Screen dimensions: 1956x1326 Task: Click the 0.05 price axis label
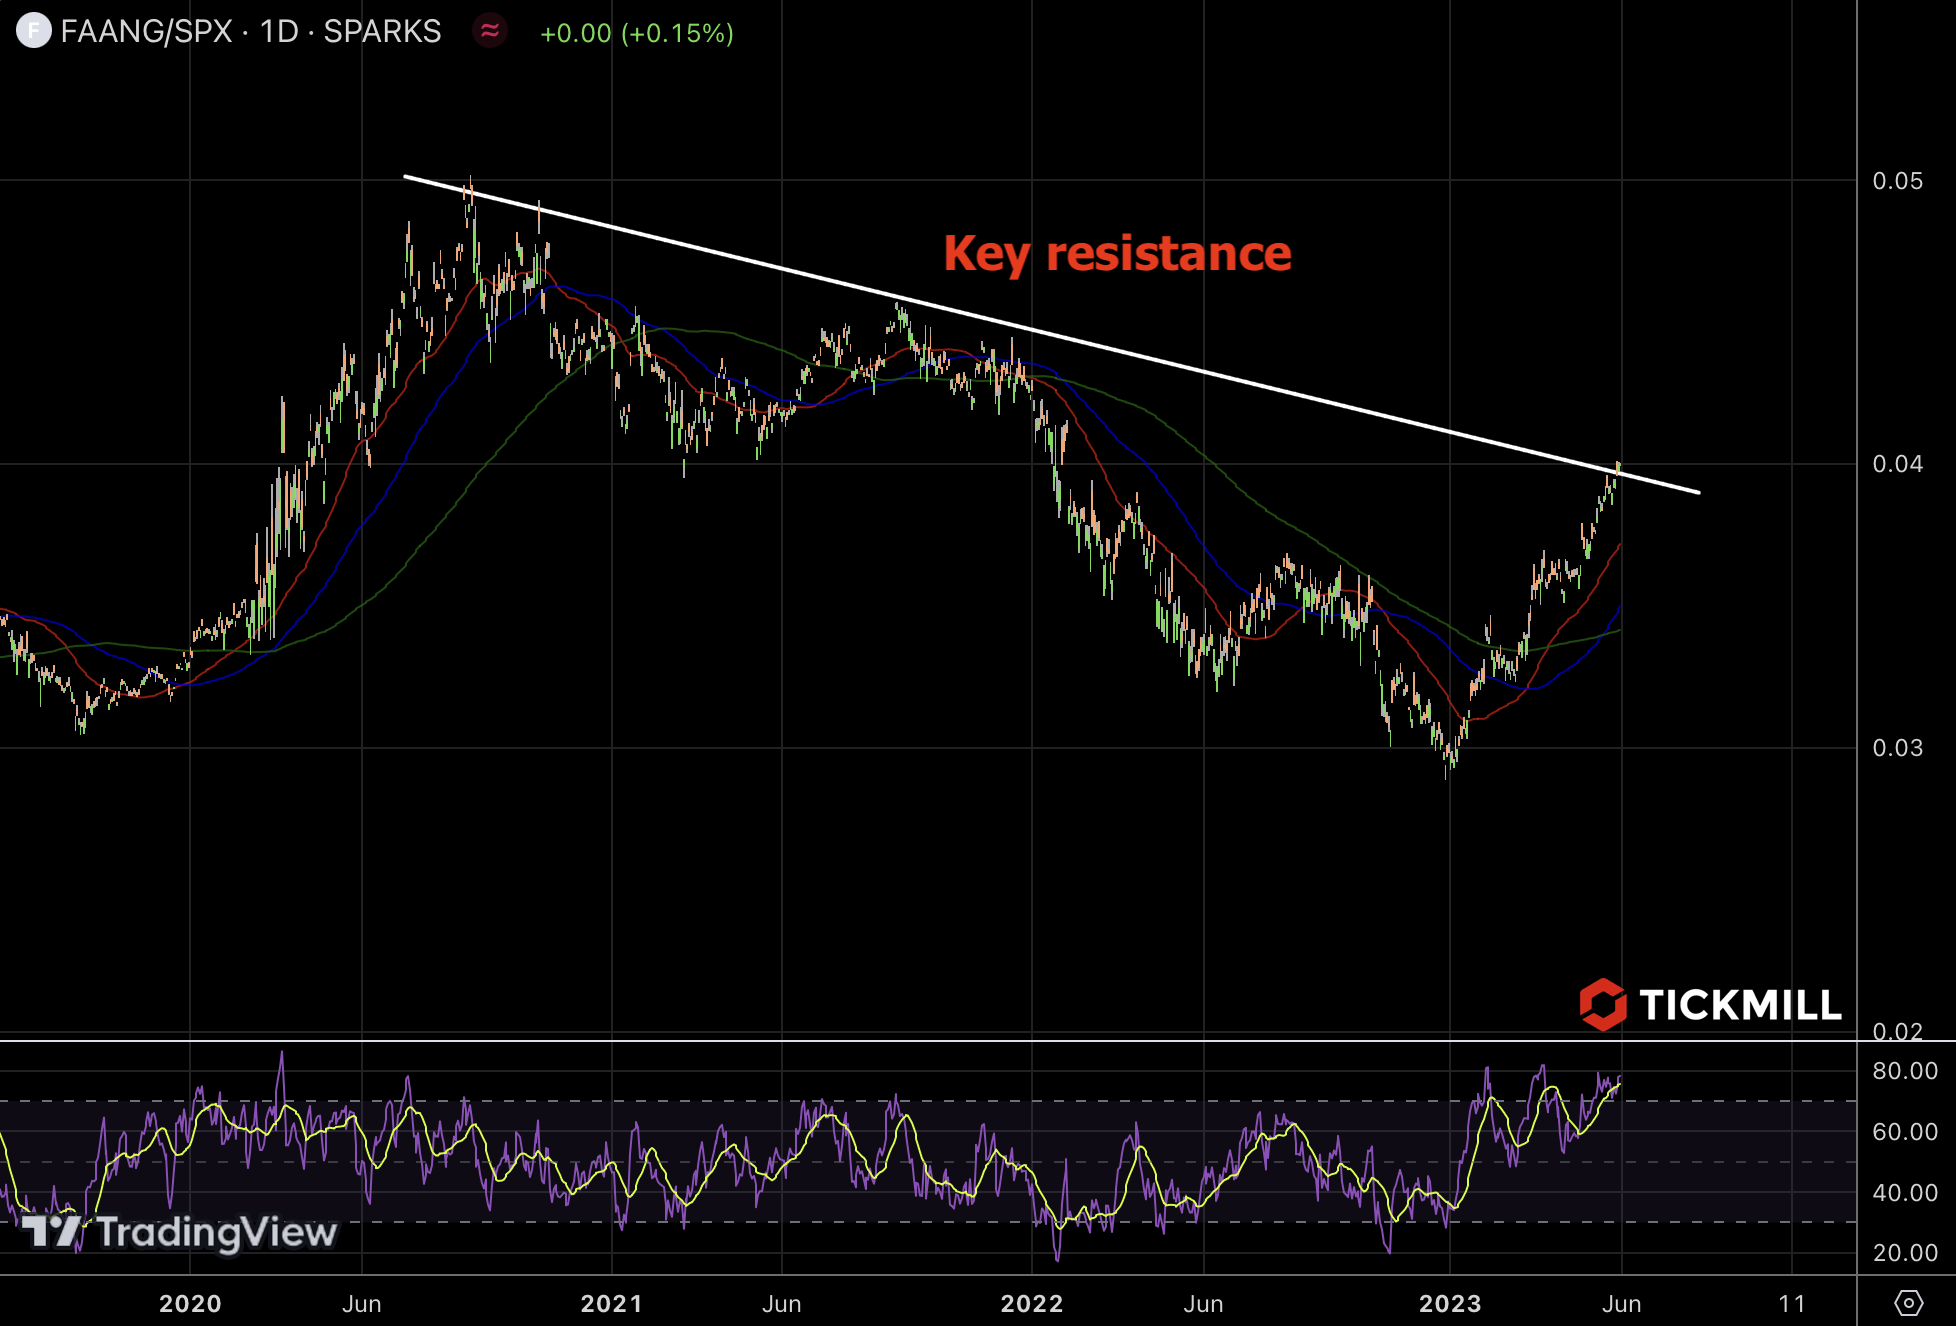1897,181
